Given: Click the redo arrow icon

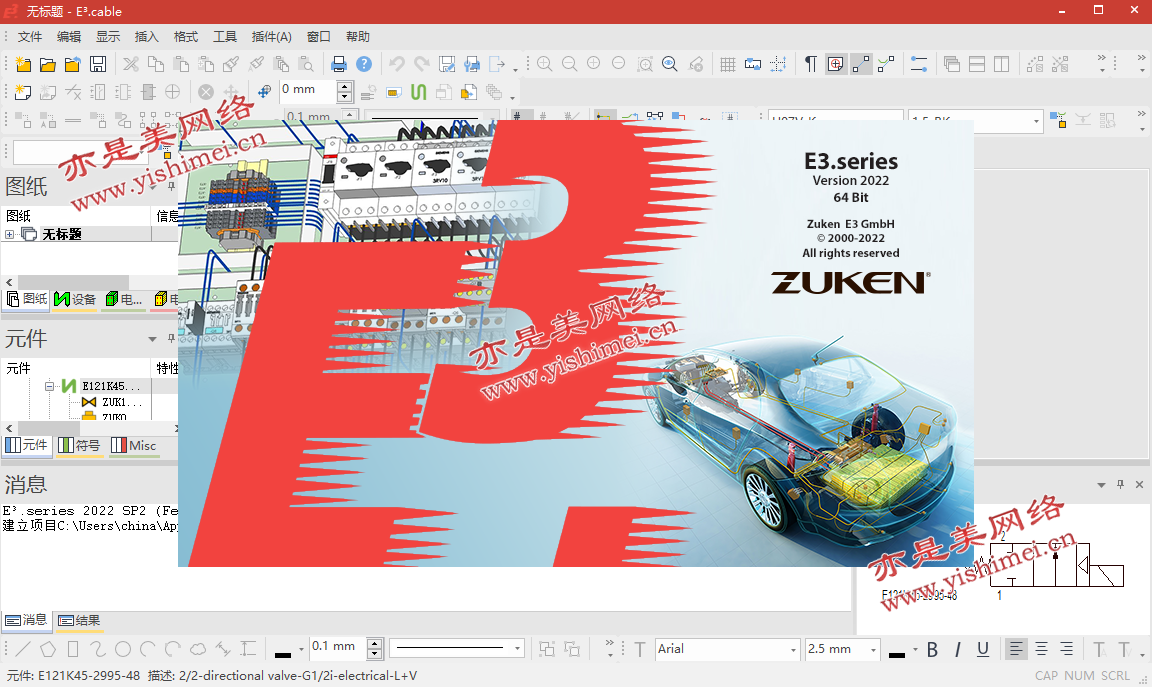Looking at the screenshot, I should tap(422, 65).
